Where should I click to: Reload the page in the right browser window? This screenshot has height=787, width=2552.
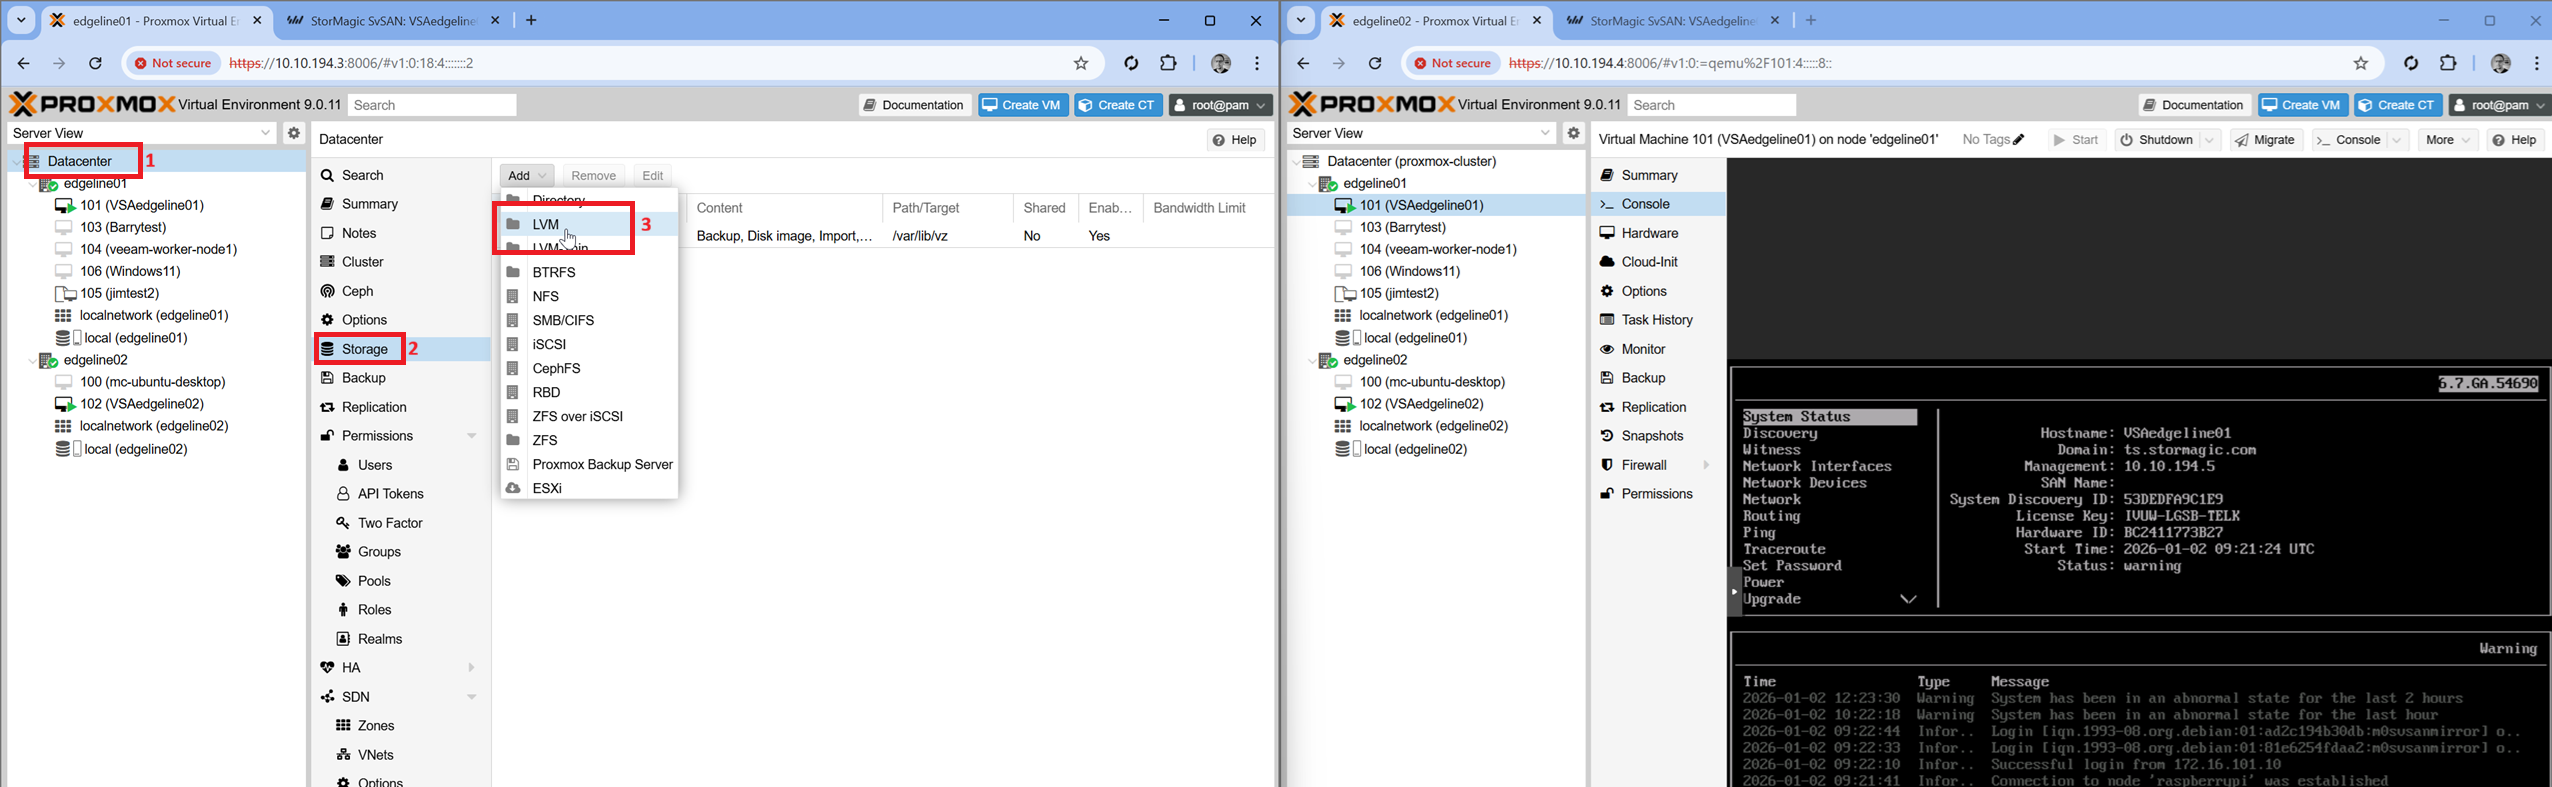click(x=1375, y=63)
